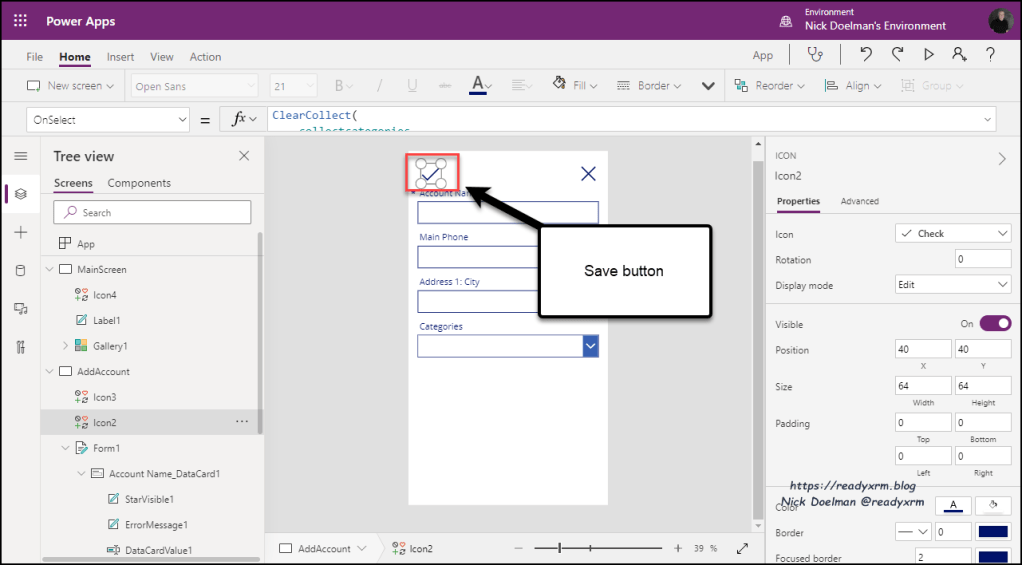Open the App checker stethoscope icon

pos(818,55)
